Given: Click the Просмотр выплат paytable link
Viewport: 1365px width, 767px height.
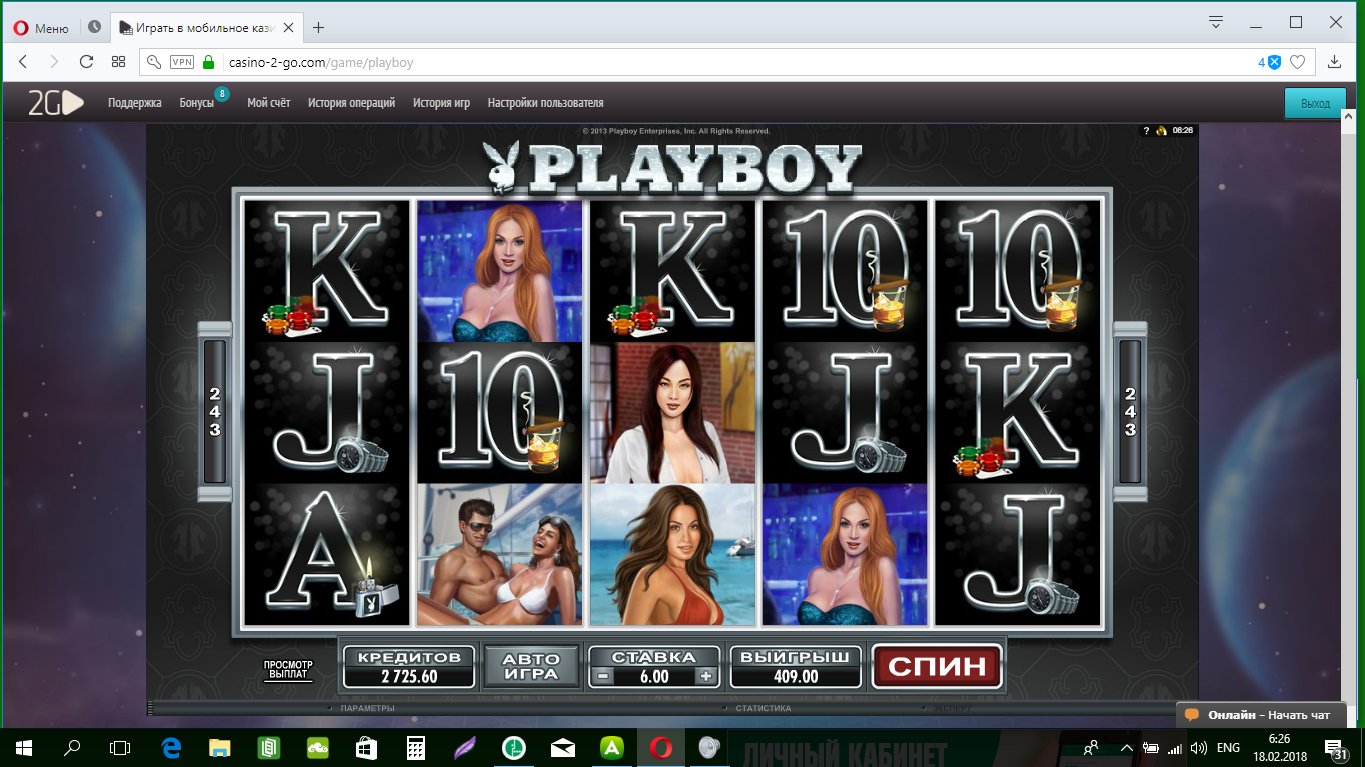Looking at the screenshot, I should pos(288,670).
